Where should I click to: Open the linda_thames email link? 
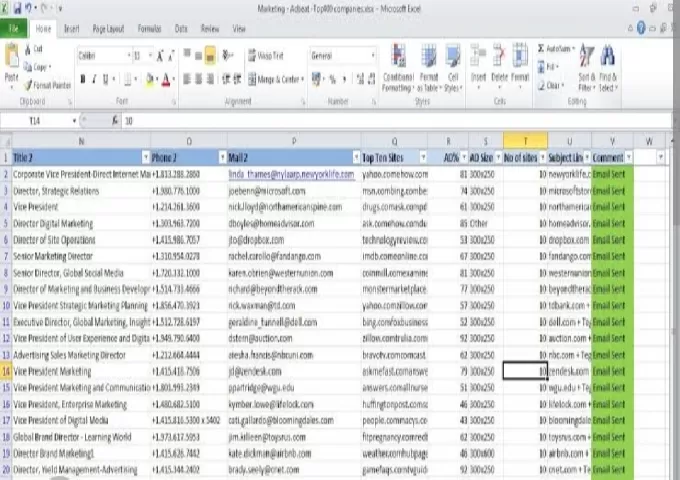coord(292,174)
